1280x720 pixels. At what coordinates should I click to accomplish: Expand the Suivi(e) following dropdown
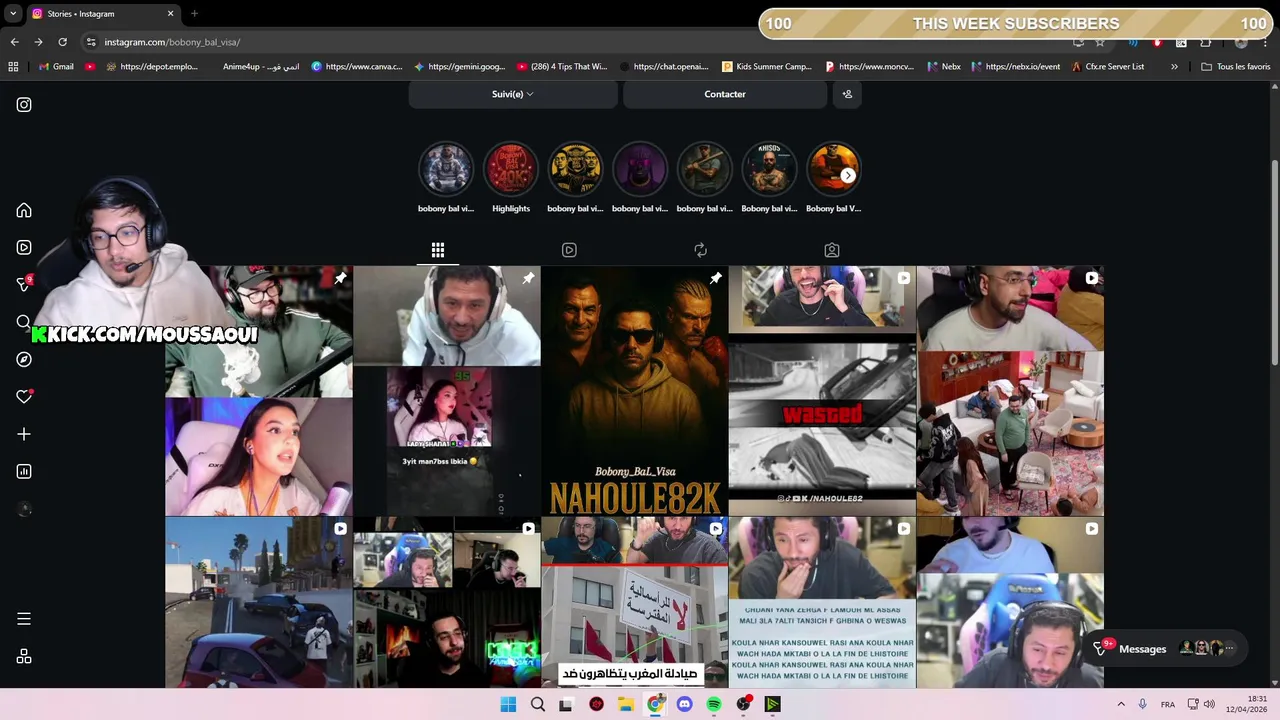pos(513,94)
